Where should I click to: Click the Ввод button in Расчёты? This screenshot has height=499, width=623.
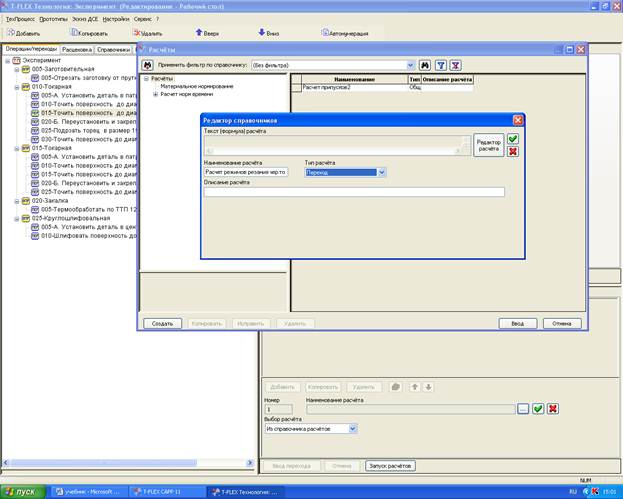(x=518, y=324)
